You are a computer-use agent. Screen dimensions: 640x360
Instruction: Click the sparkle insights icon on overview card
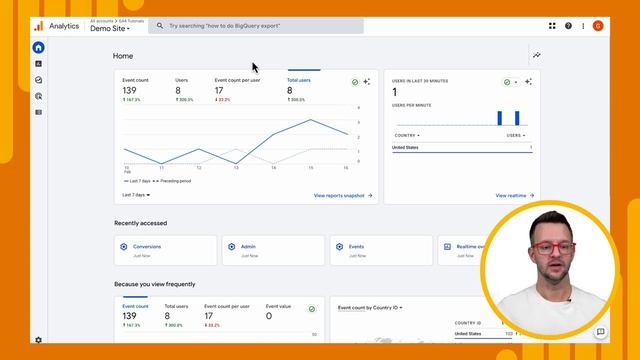coord(367,82)
